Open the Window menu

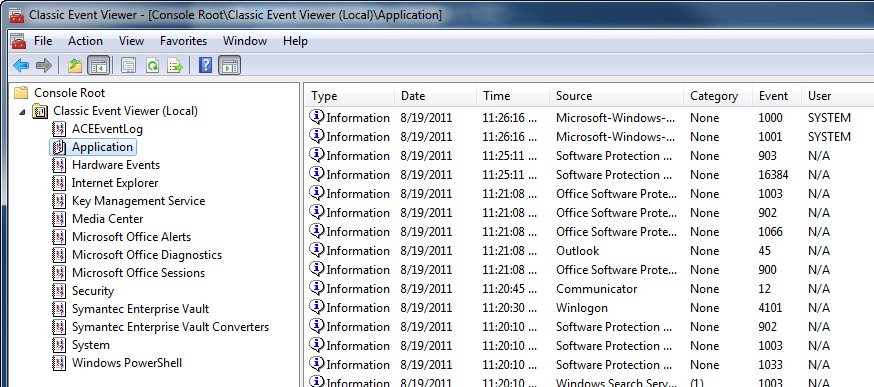245,41
